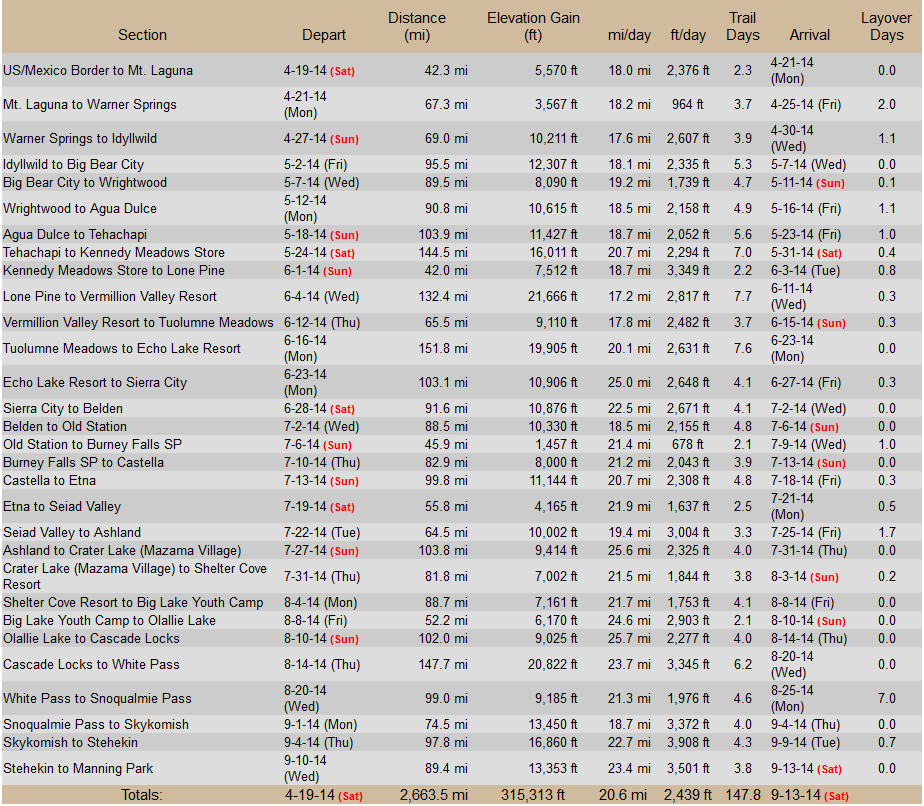
Task: Click layover days value '2.0'
Action: click(886, 105)
